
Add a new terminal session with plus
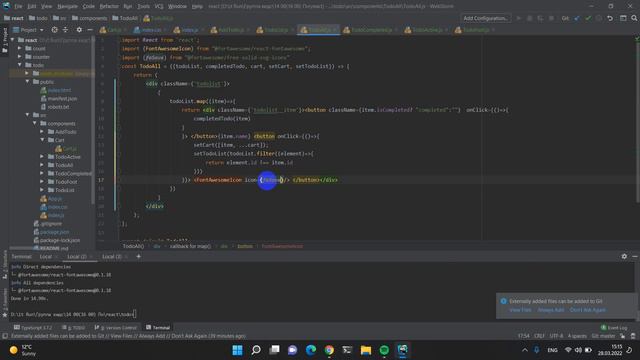click(138, 256)
